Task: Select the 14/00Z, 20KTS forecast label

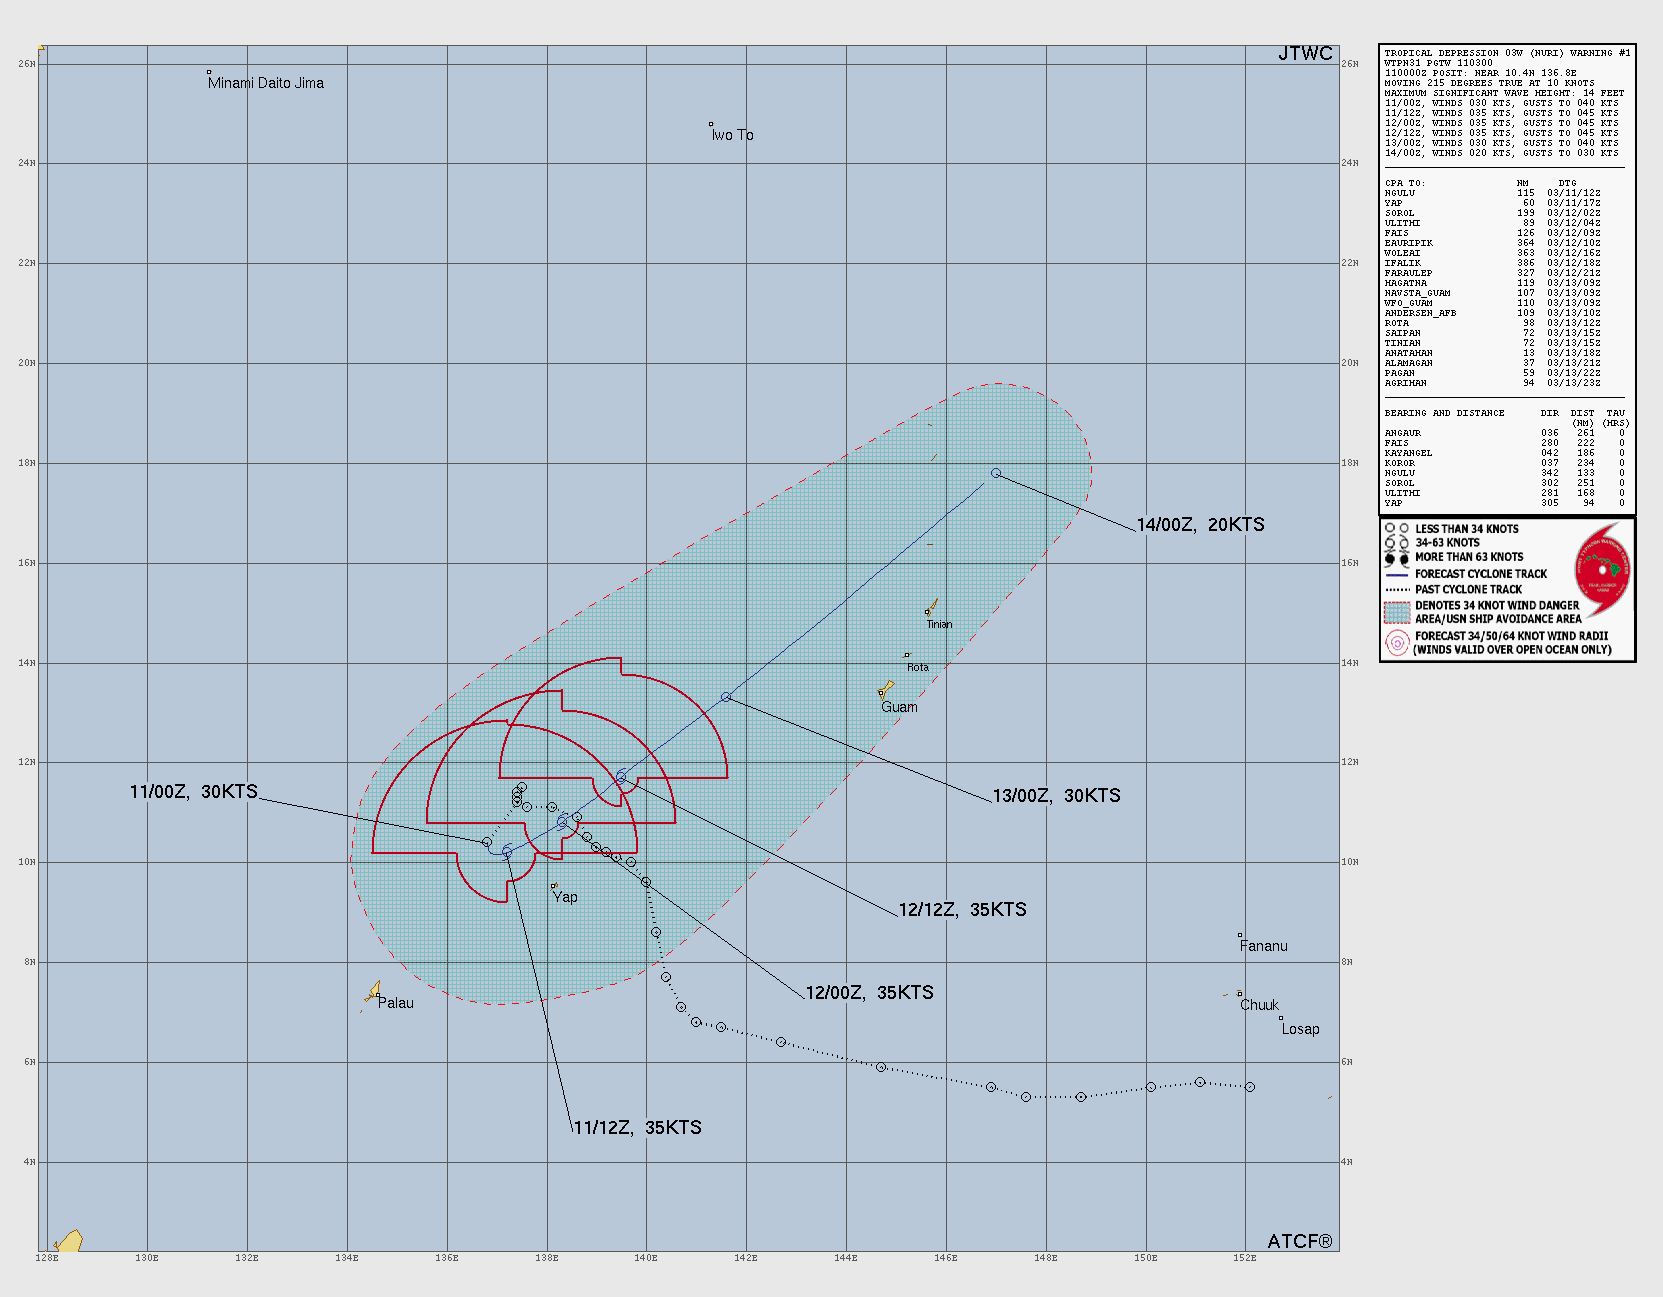Action: click(1200, 525)
